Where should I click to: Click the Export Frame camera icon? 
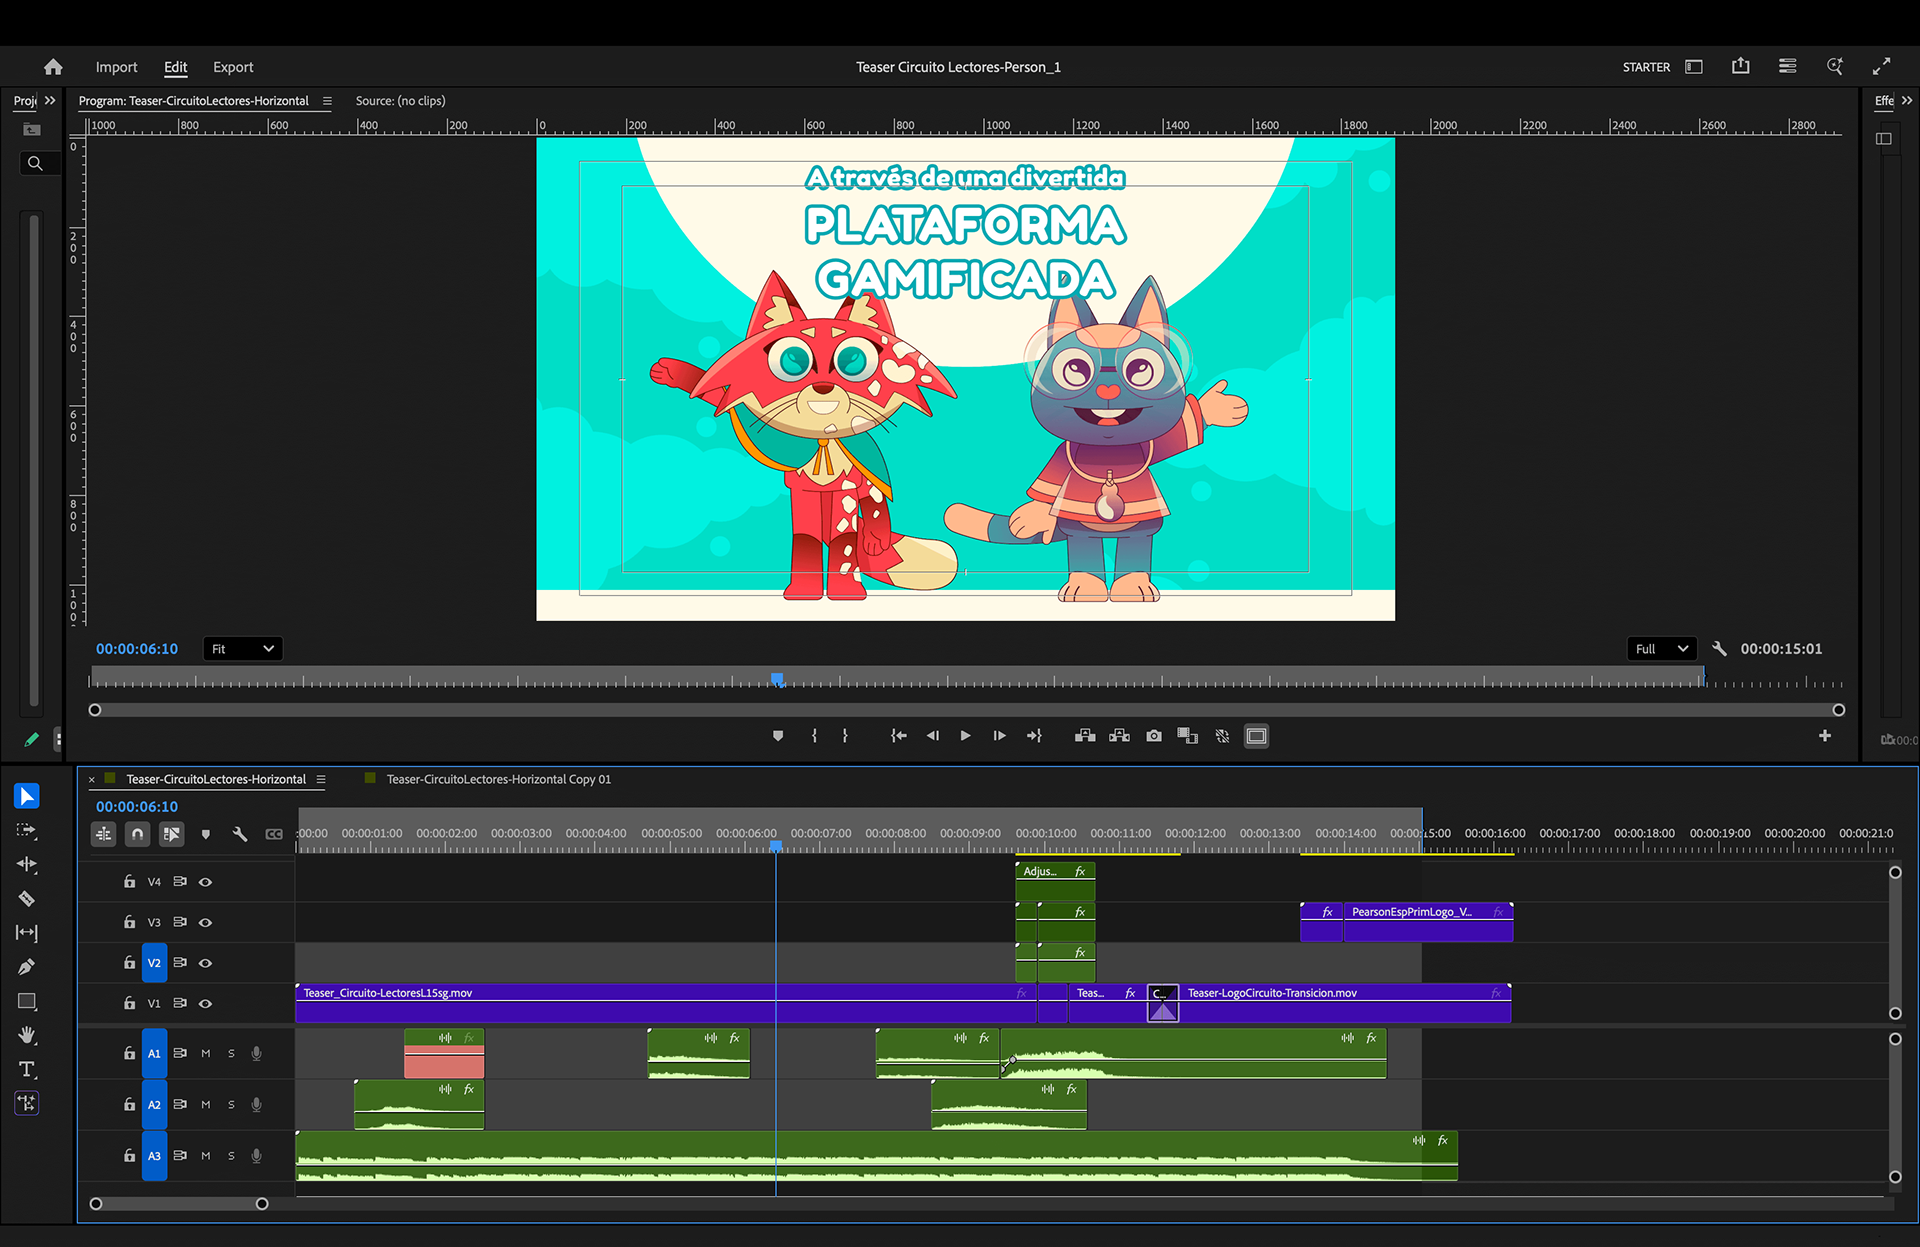1154,736
